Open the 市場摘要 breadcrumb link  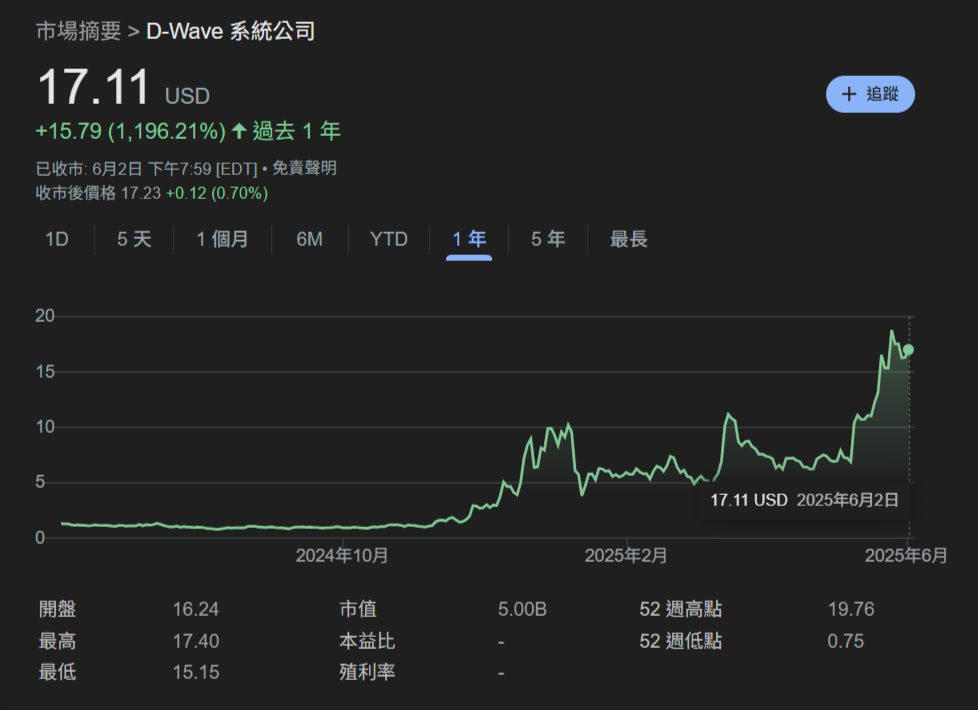[x=79, y=31]
